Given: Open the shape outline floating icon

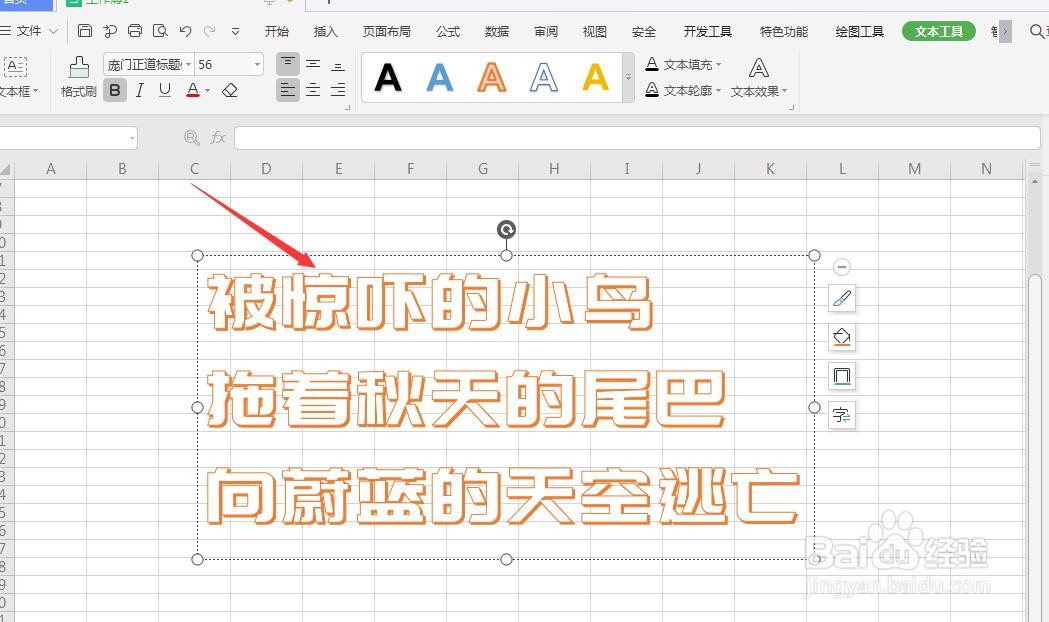Looking at the screenshot, I should tap(842, 376).
